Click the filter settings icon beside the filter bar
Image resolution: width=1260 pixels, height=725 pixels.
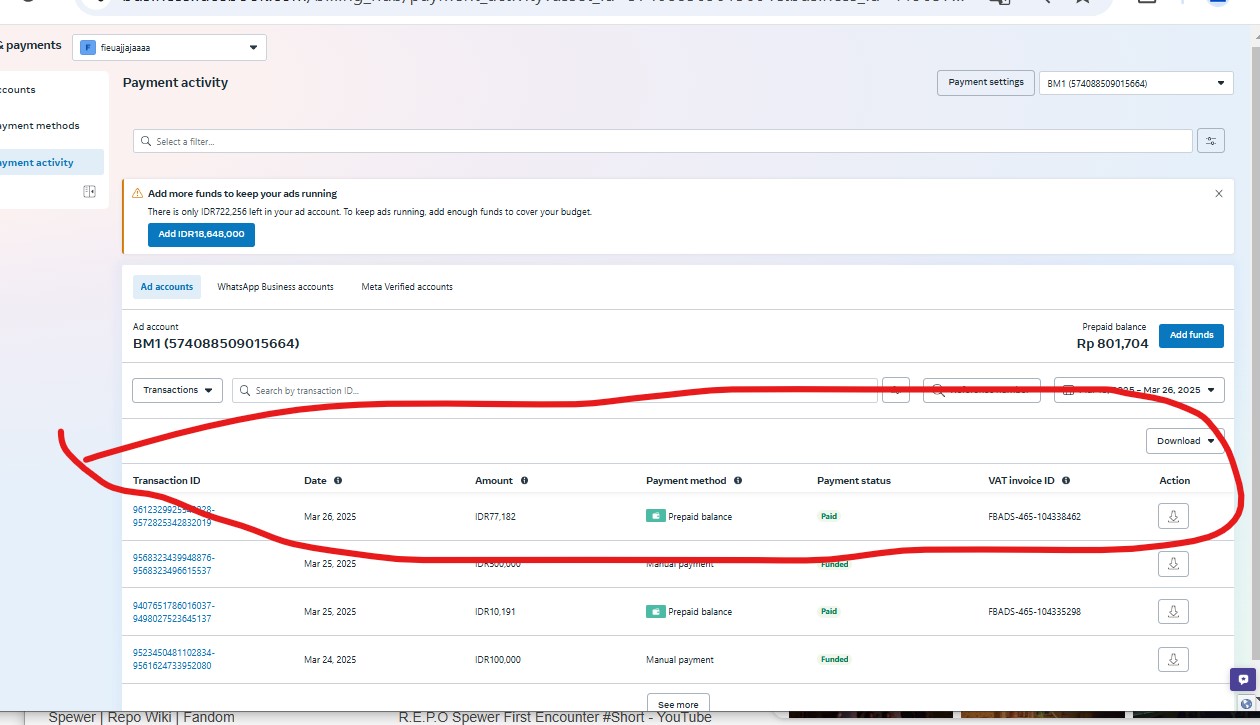(x=1210, y=141)
